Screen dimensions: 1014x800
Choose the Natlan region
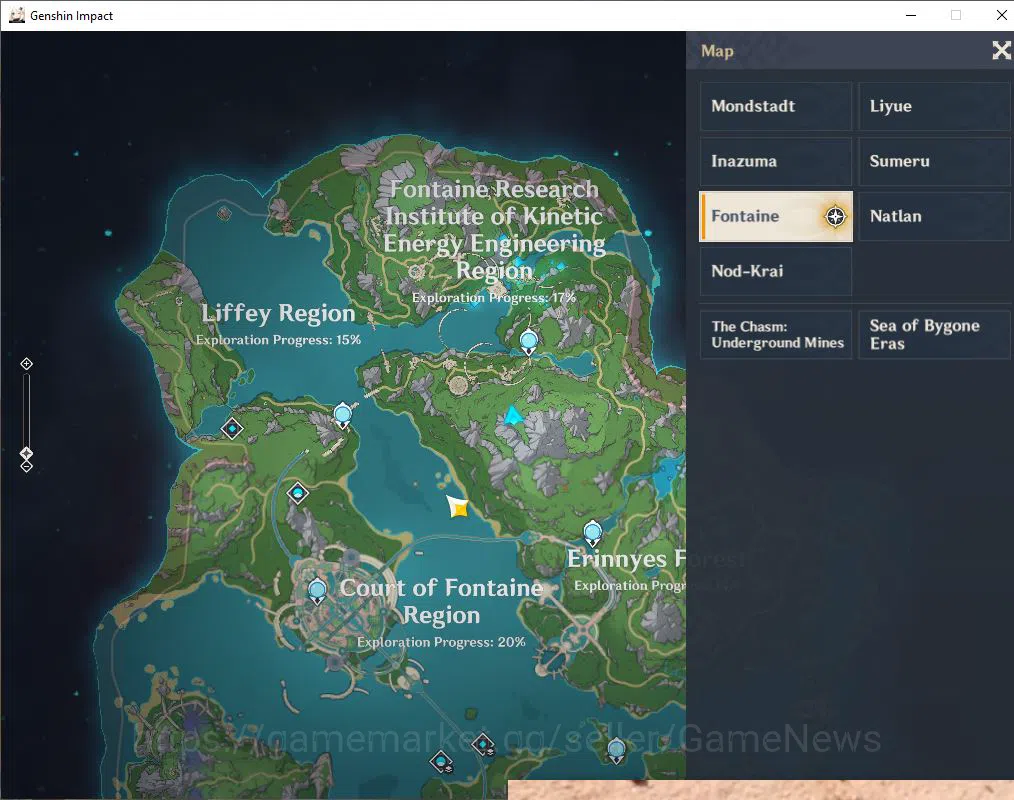[x=934, y=216]
